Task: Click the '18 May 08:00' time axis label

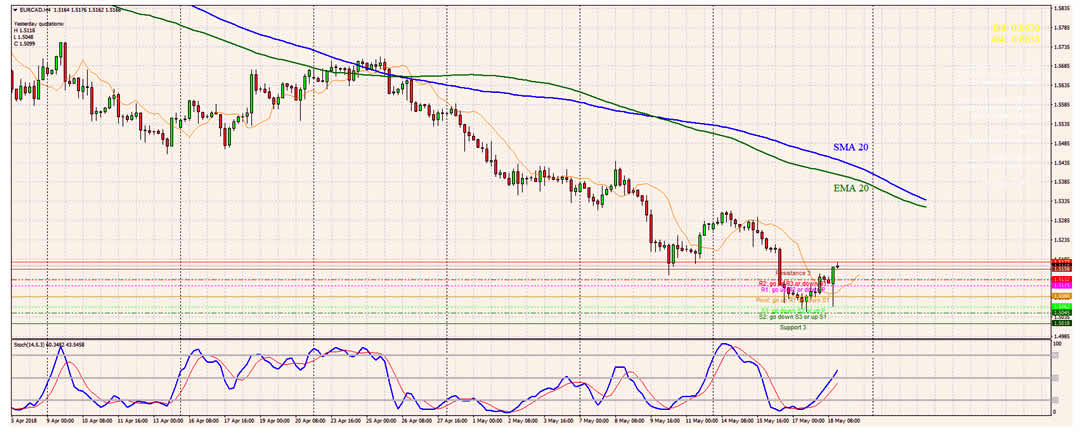Action: [845, 420]
